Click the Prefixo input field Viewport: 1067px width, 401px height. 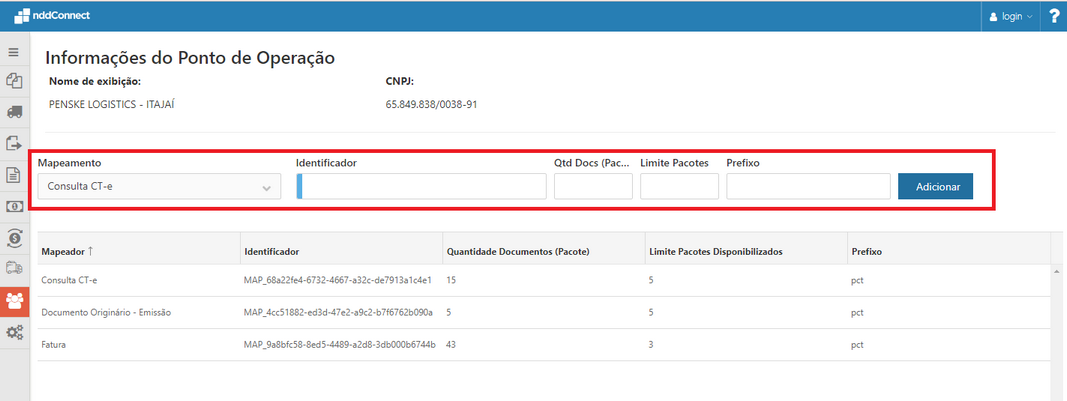[808, 186]
